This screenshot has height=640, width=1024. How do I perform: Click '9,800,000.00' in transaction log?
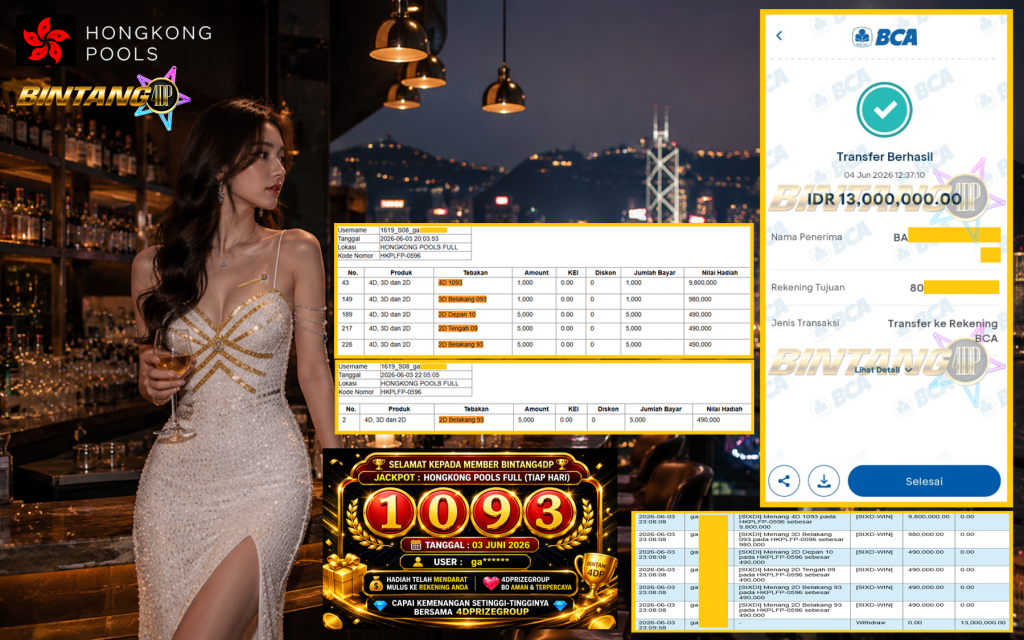(x=929, y=517)
